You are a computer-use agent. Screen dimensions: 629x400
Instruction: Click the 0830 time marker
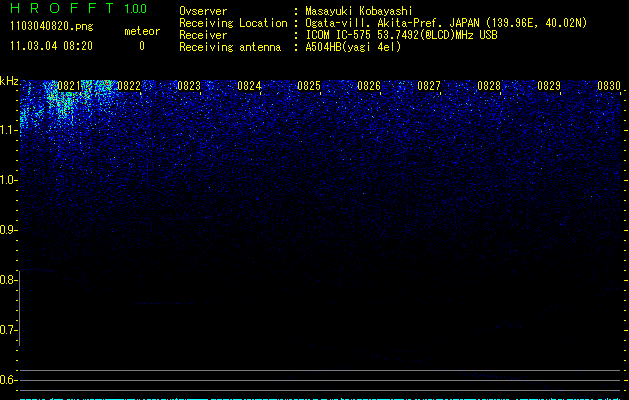(x=609, y=86)
